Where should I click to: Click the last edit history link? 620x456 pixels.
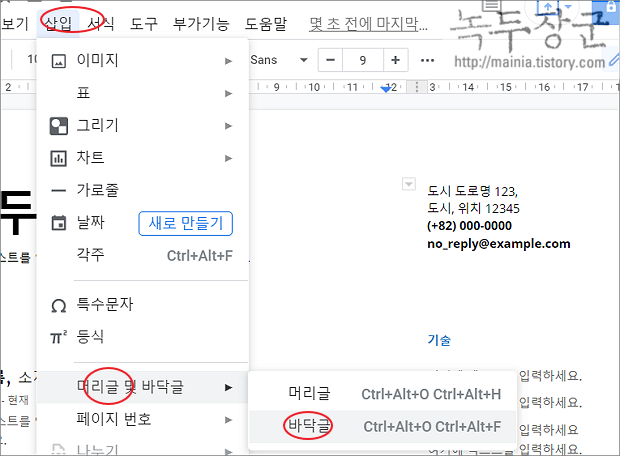(368, 24)
